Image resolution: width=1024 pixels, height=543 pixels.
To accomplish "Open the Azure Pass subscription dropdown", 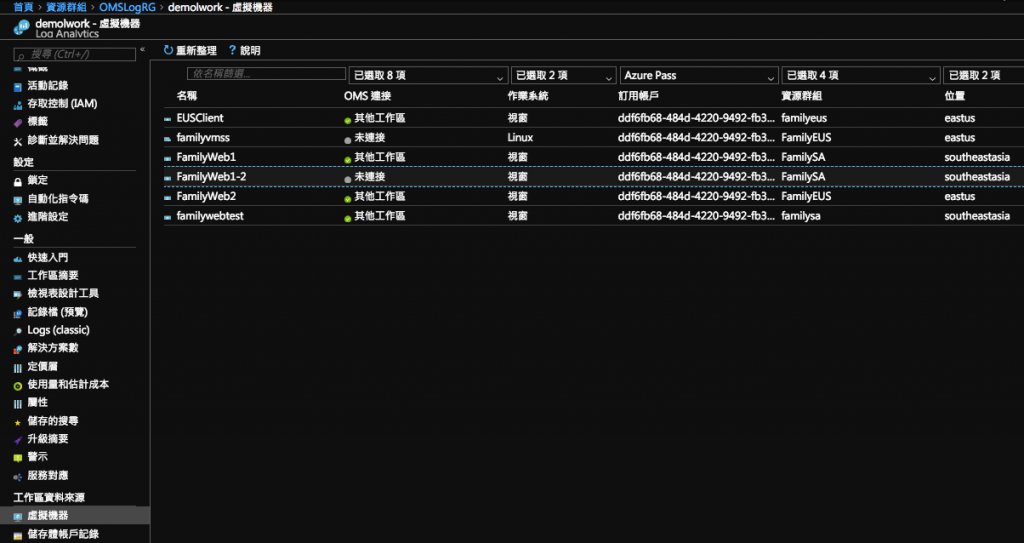I will click(699, 75).
